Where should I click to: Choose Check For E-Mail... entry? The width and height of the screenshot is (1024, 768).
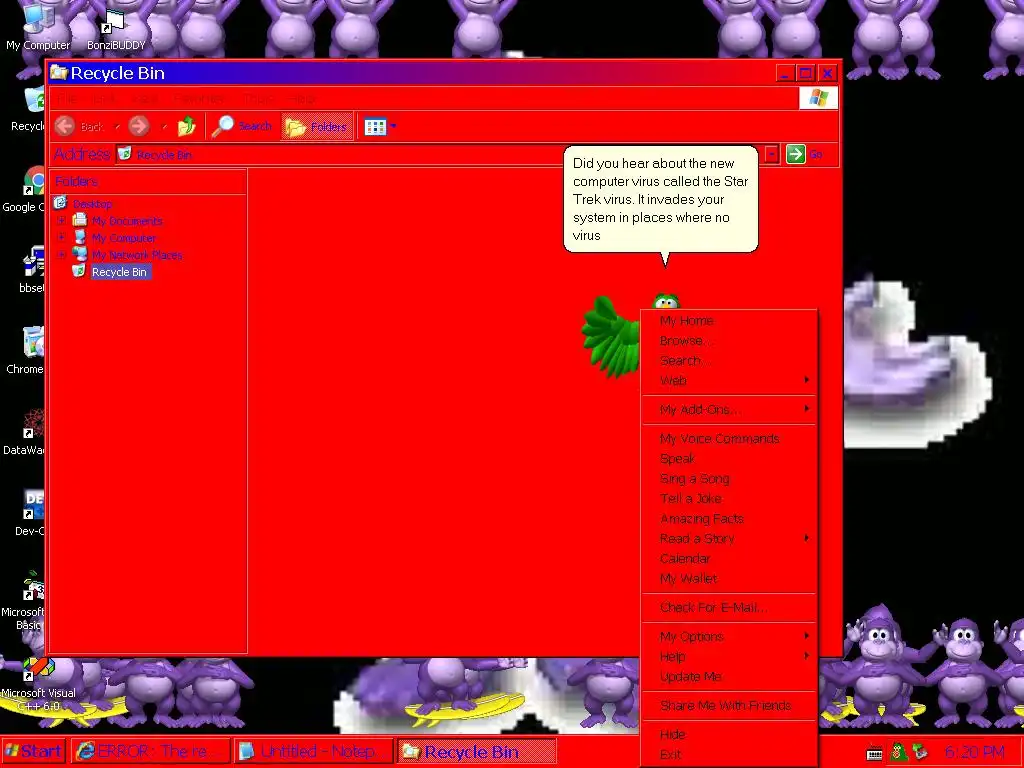[729, 607]
